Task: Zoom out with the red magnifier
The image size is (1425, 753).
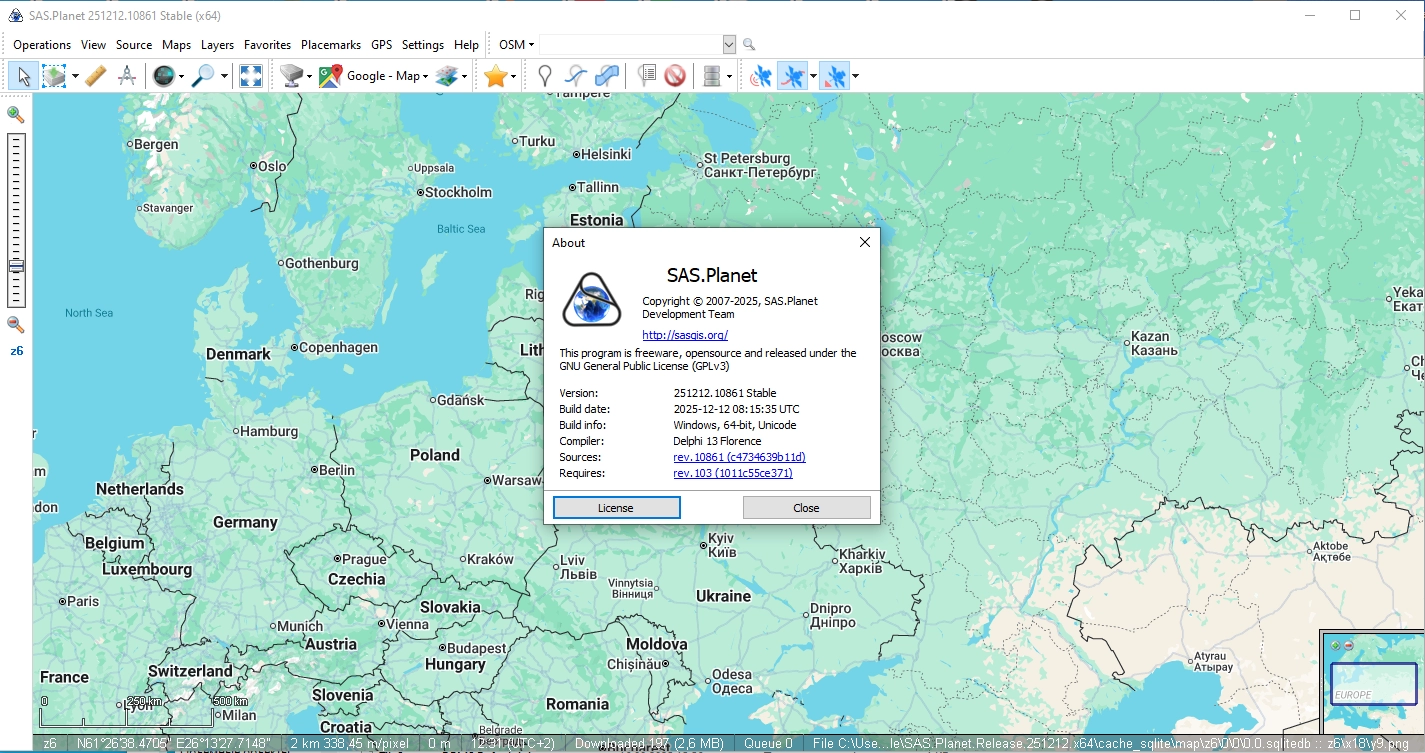Action: coord(16,325)
